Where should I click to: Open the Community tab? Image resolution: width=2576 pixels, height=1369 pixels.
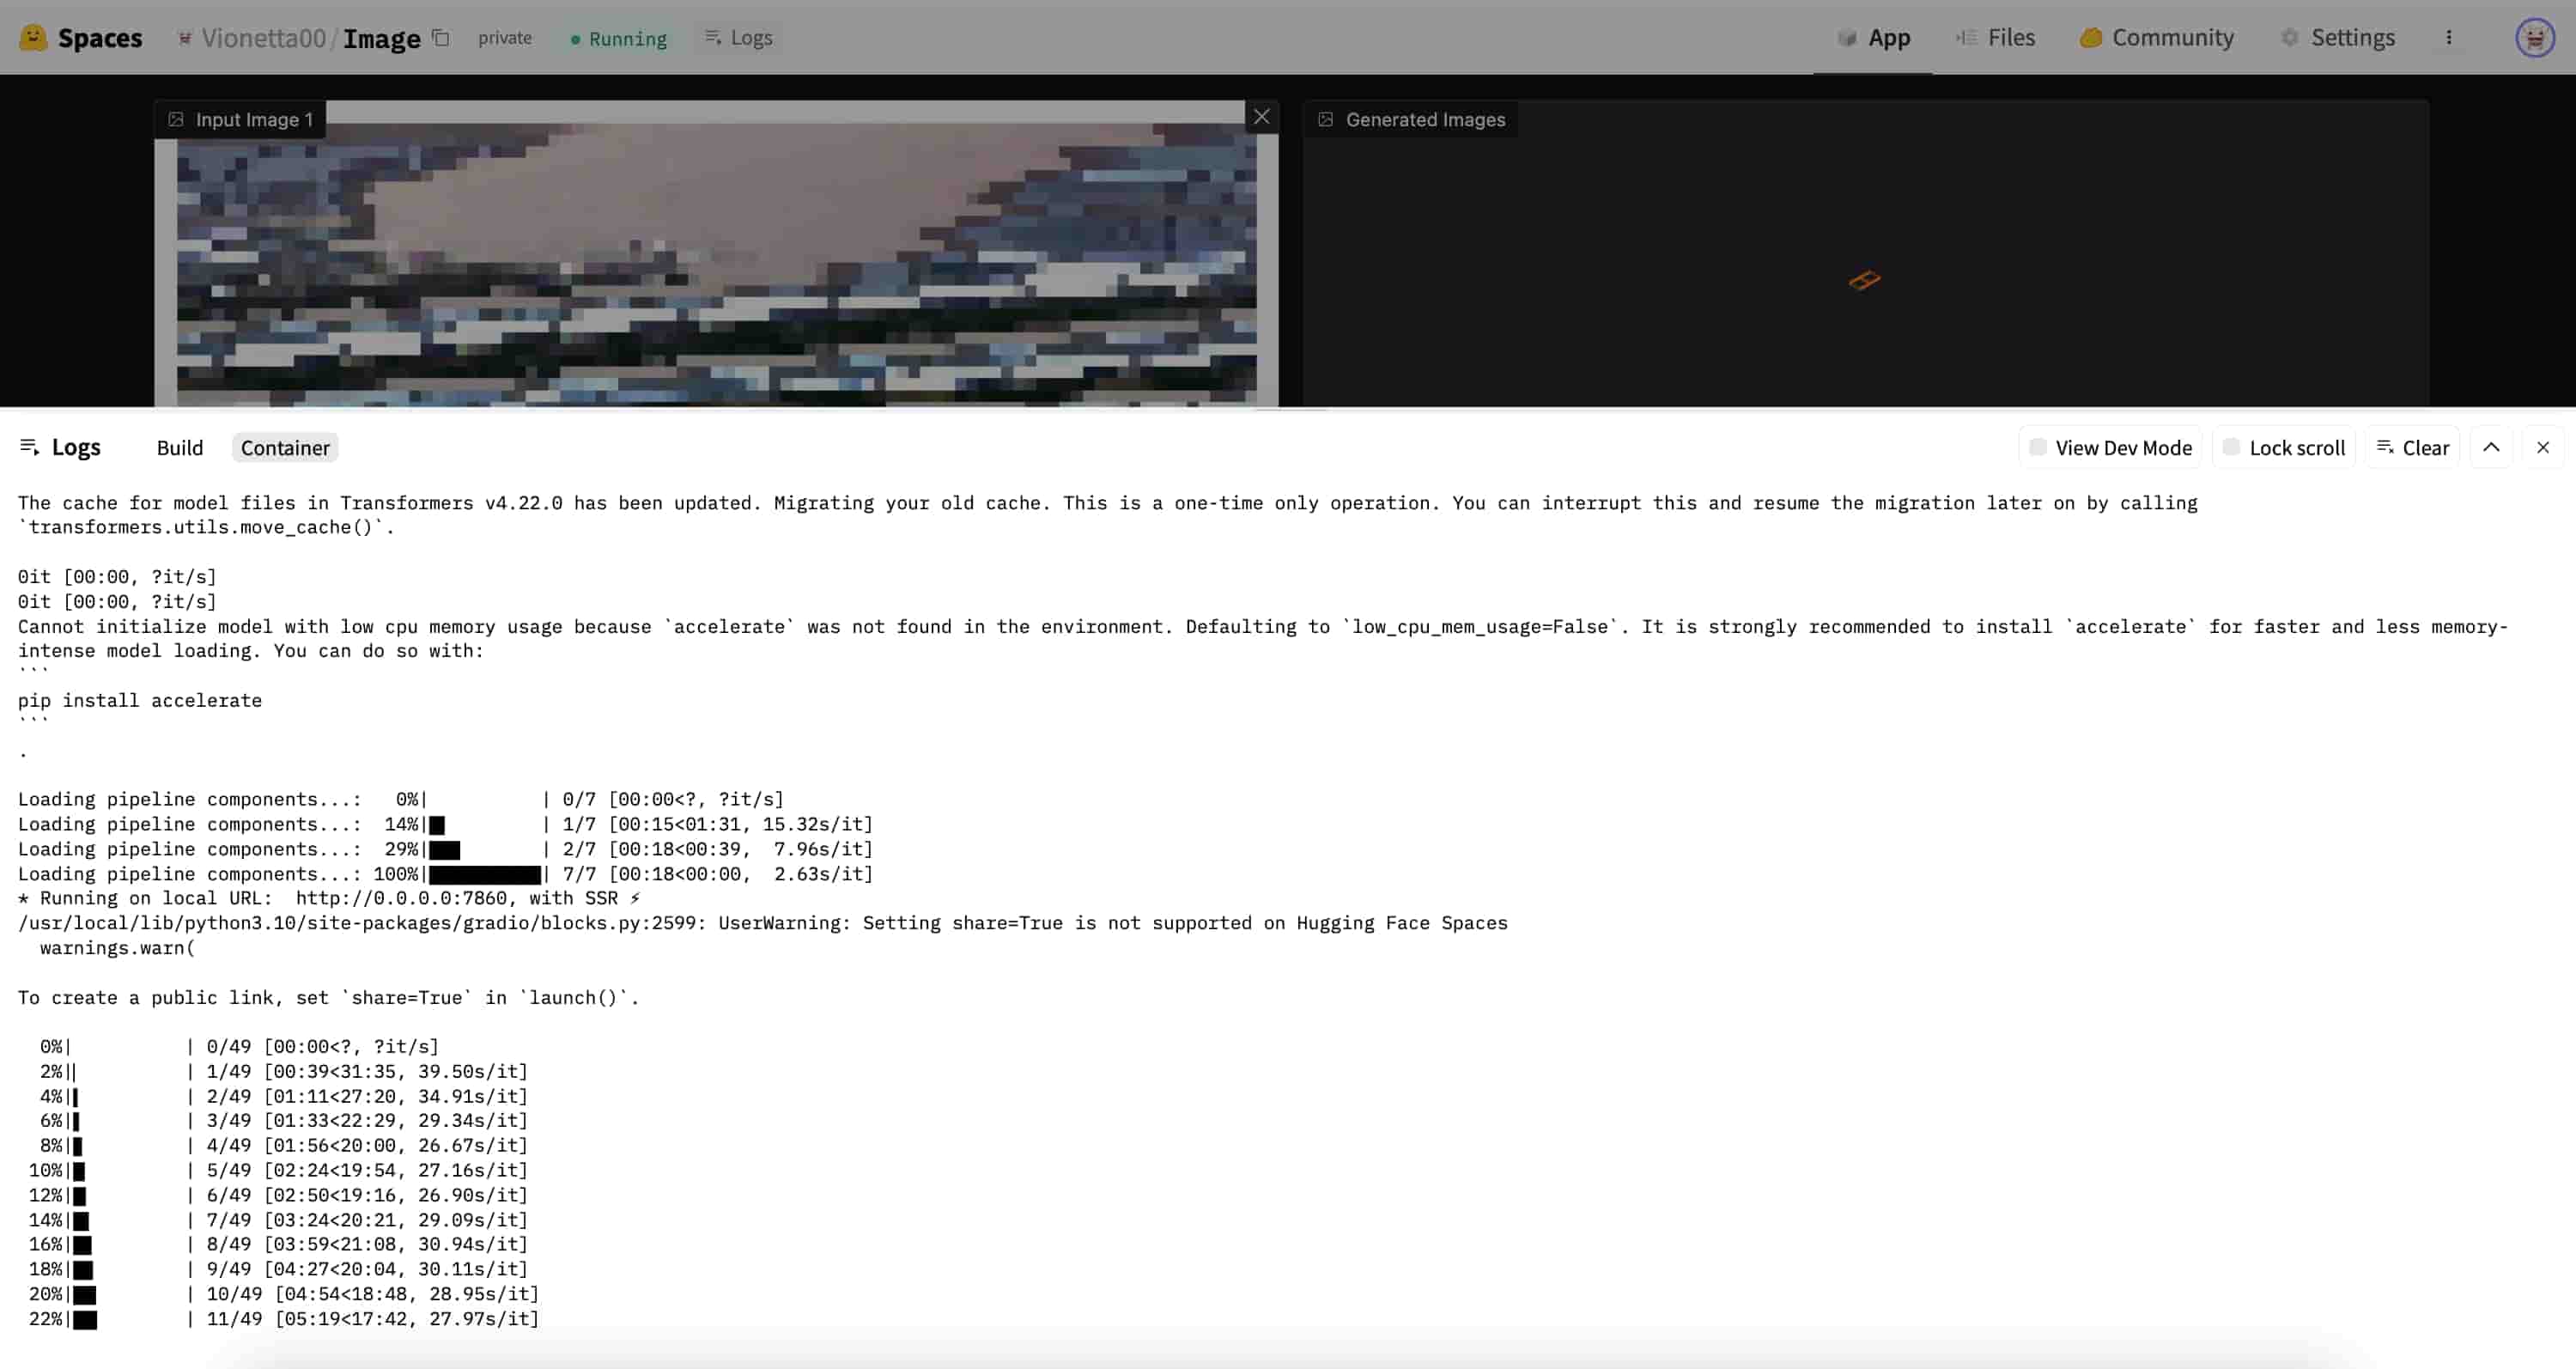click(2156, 38)
